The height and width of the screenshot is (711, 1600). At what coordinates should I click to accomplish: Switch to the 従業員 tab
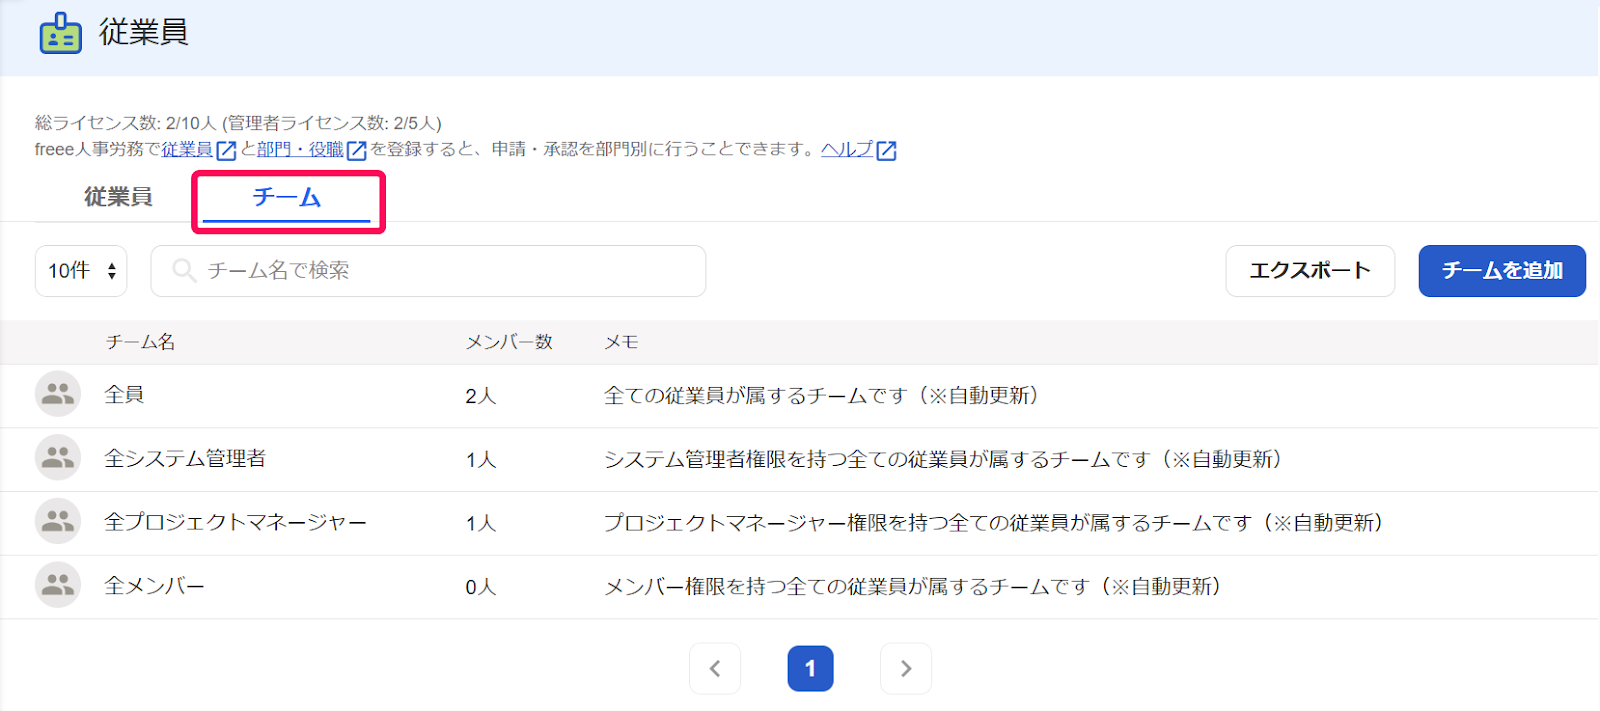tap(118, 197)
